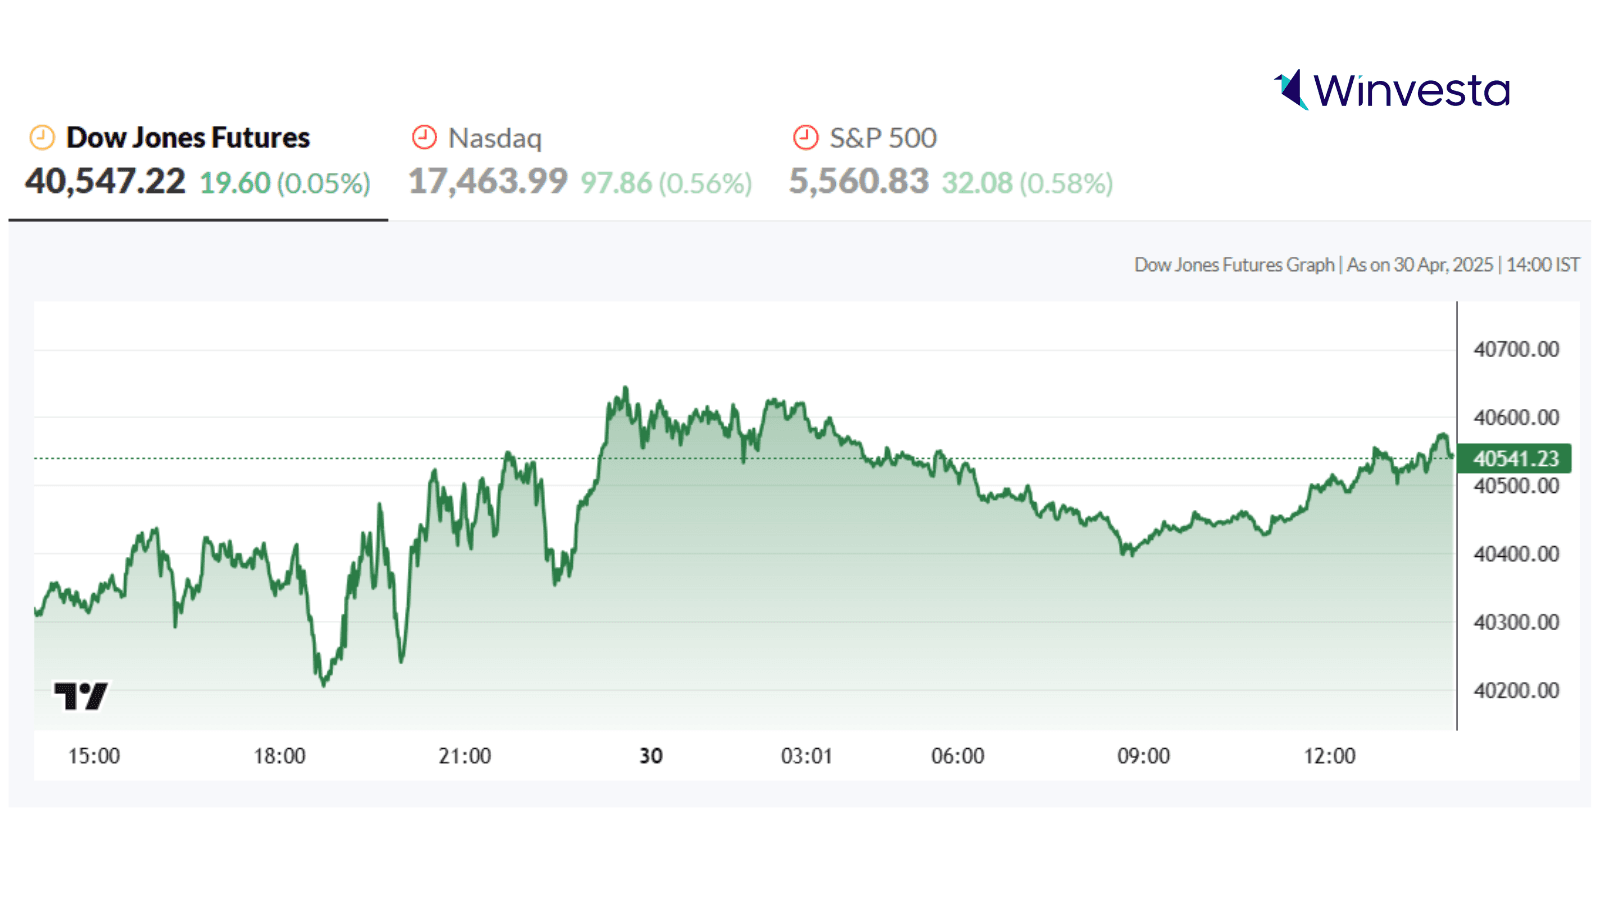Click the 17,463.99 Nasdaq price value
1600x900 pixels.
click(x=488, y=182)
